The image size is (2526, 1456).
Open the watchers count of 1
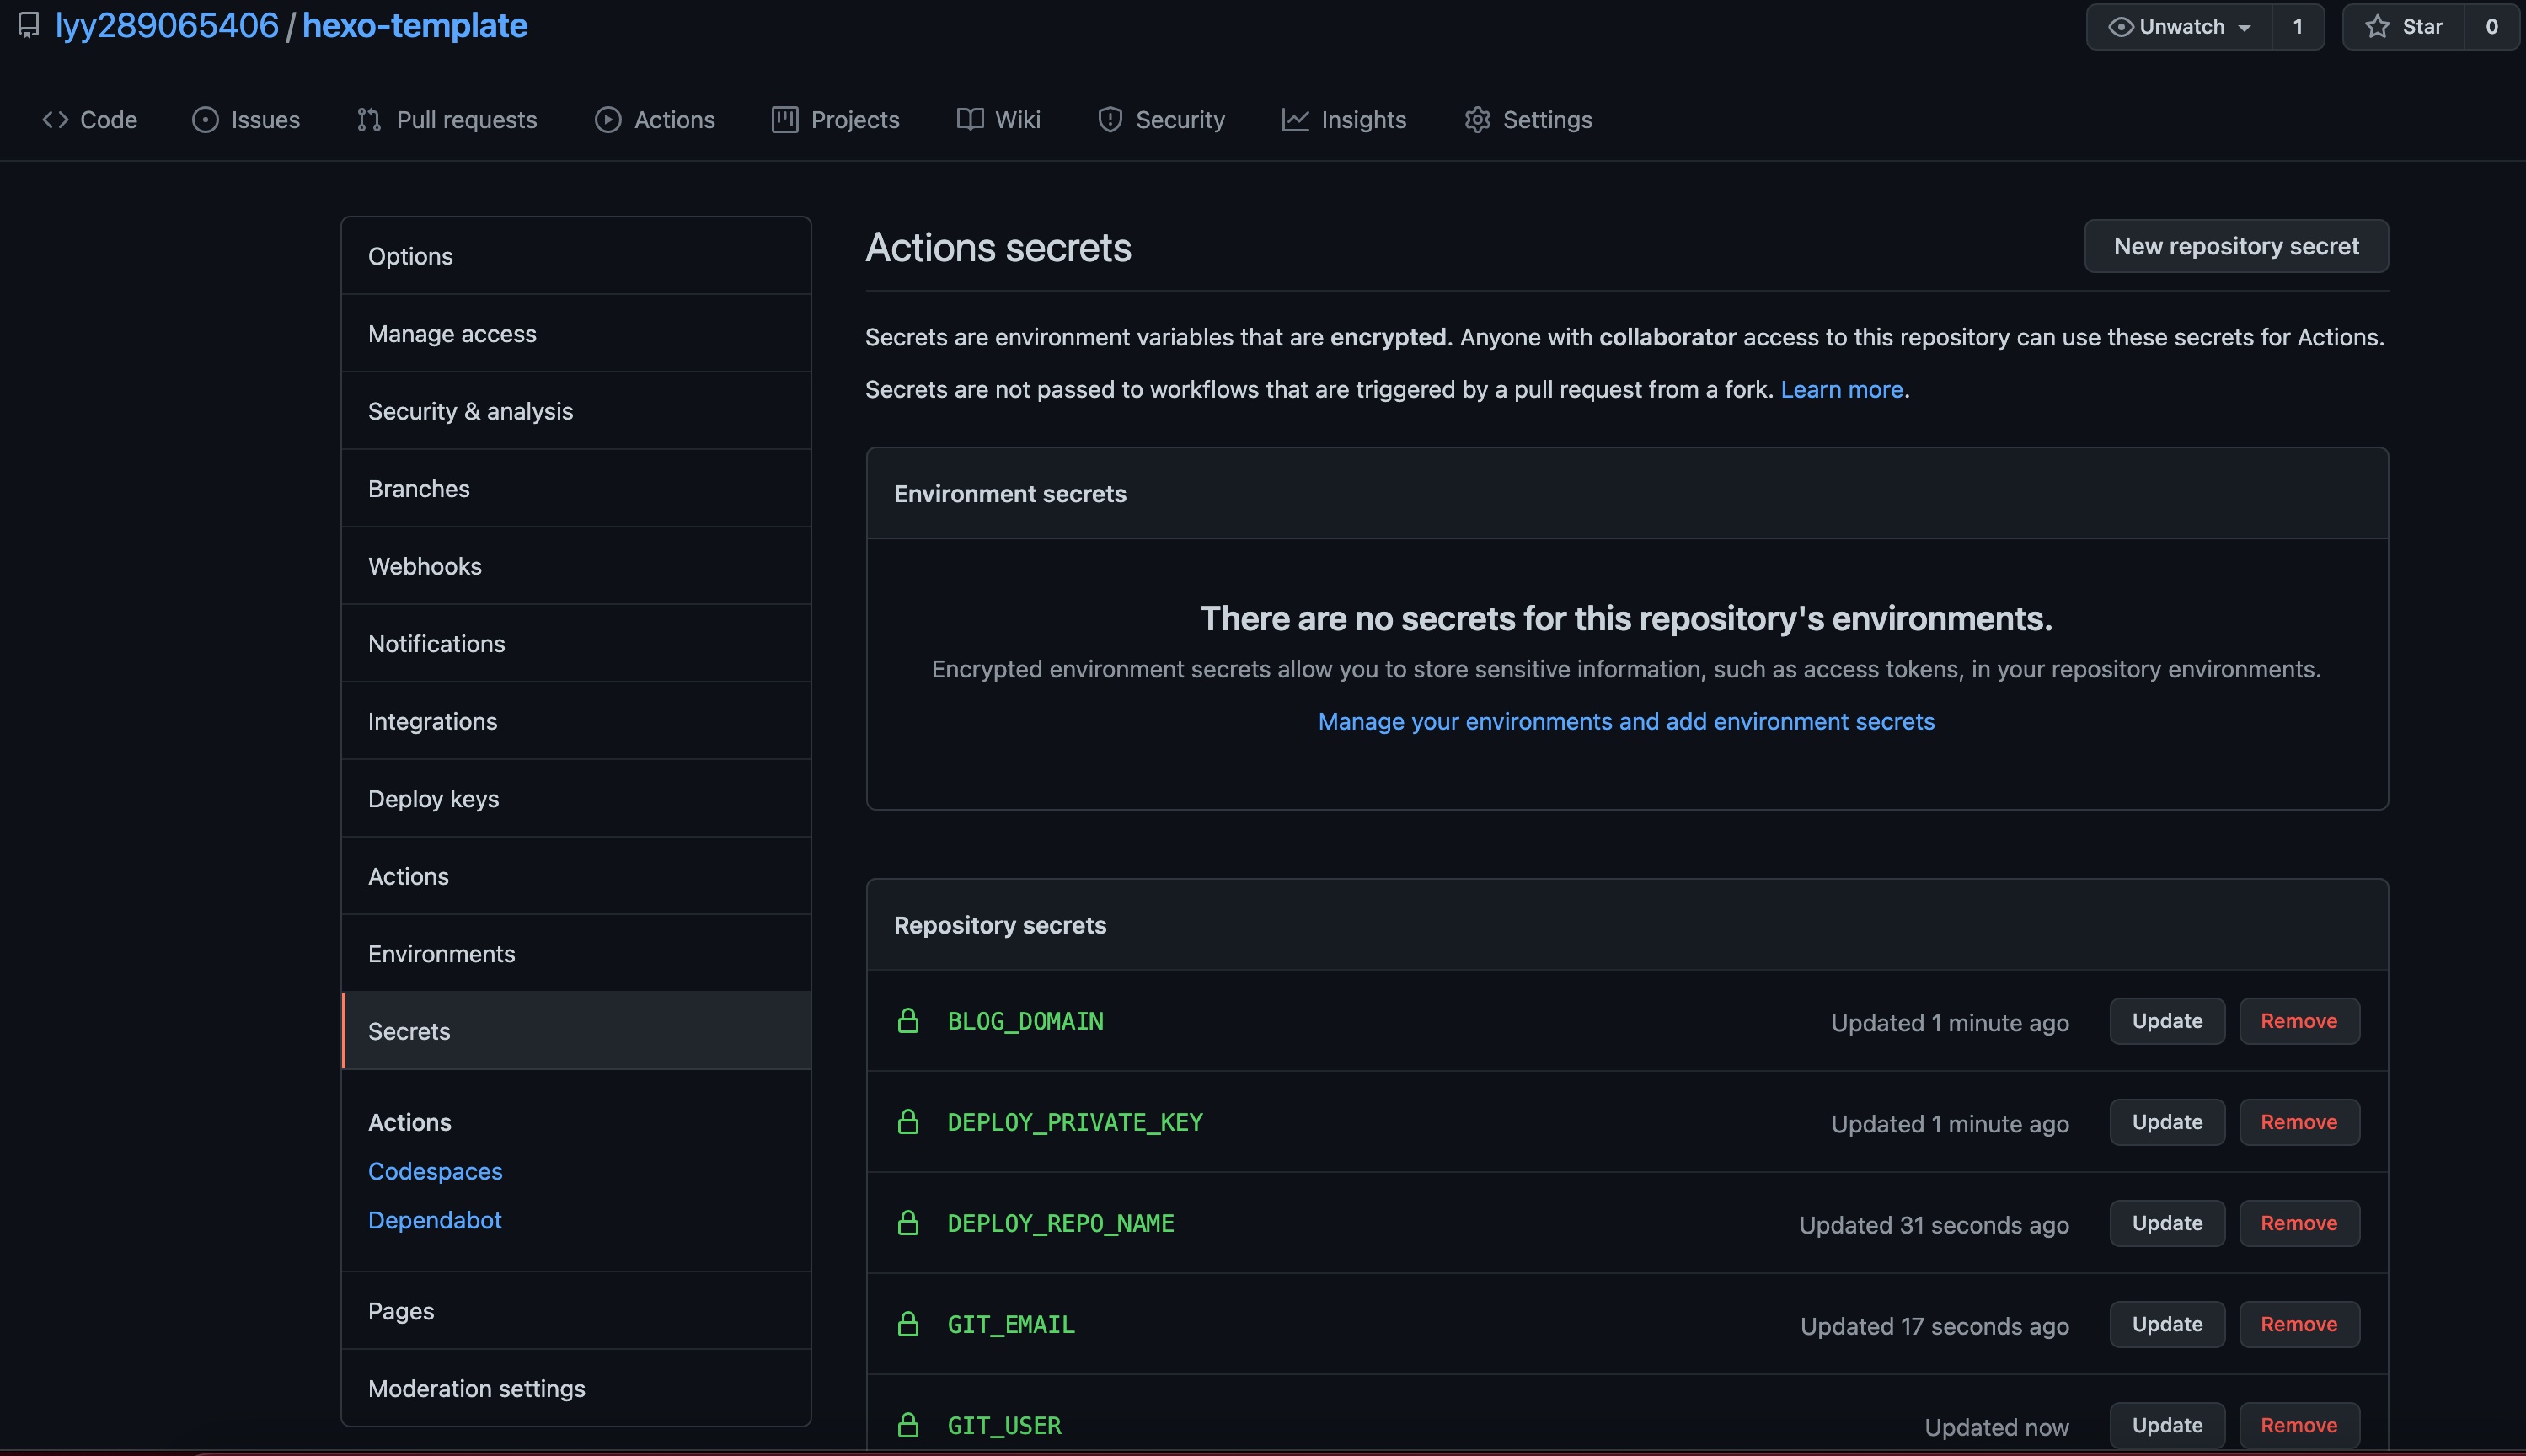[2298, 27]
